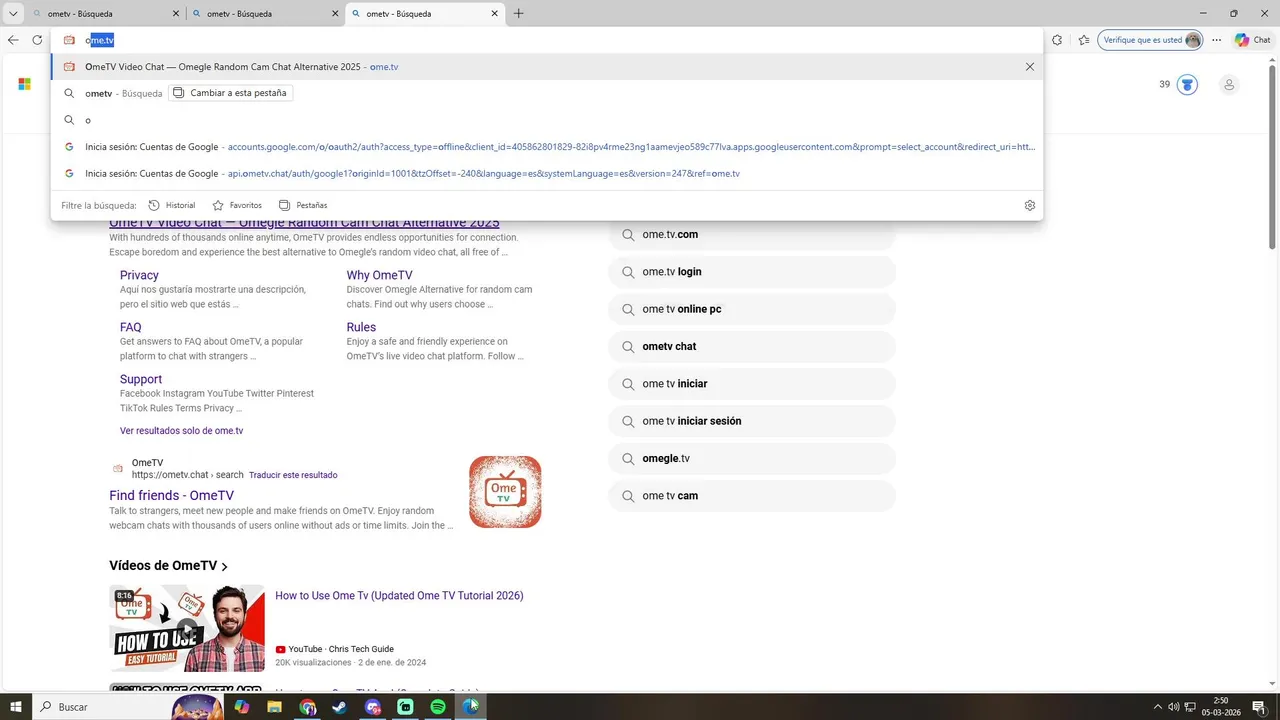1280x720 pixels.
Task: Open the tab search dropdown arrow
Action: 13,14
